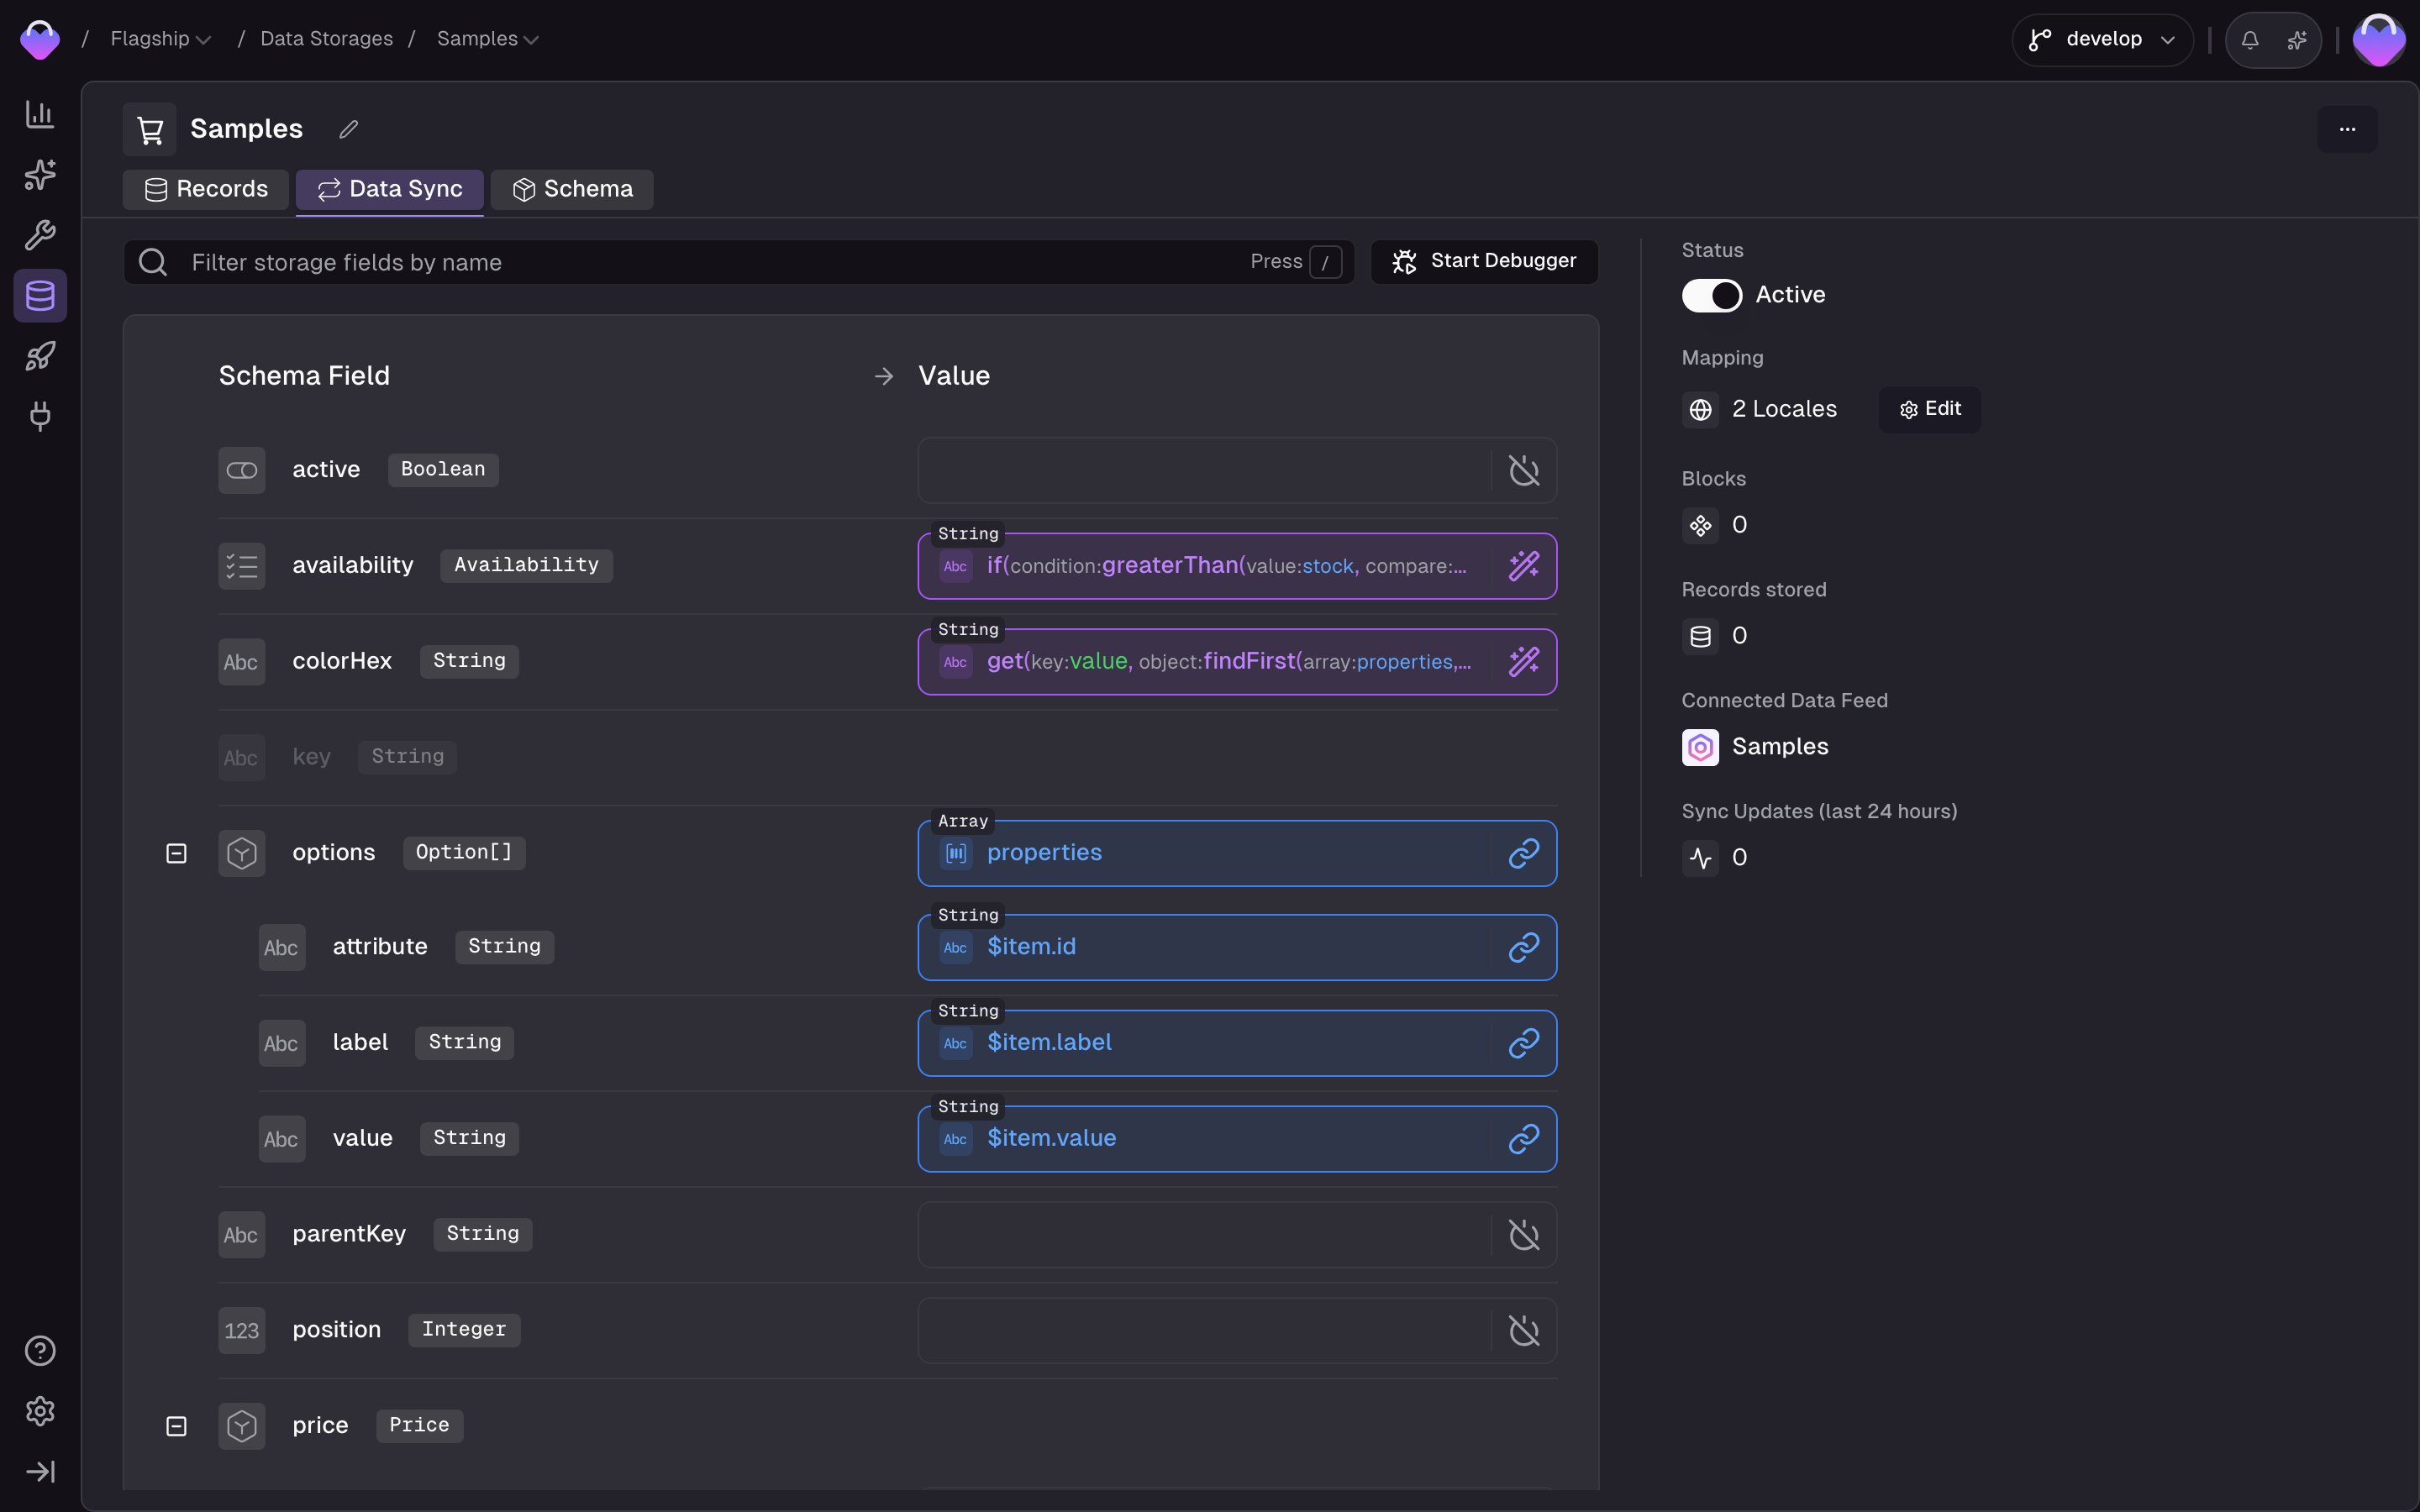Open the three-dot more options menu
Screen dimensions: 2420x1512
coord(2347,129)
